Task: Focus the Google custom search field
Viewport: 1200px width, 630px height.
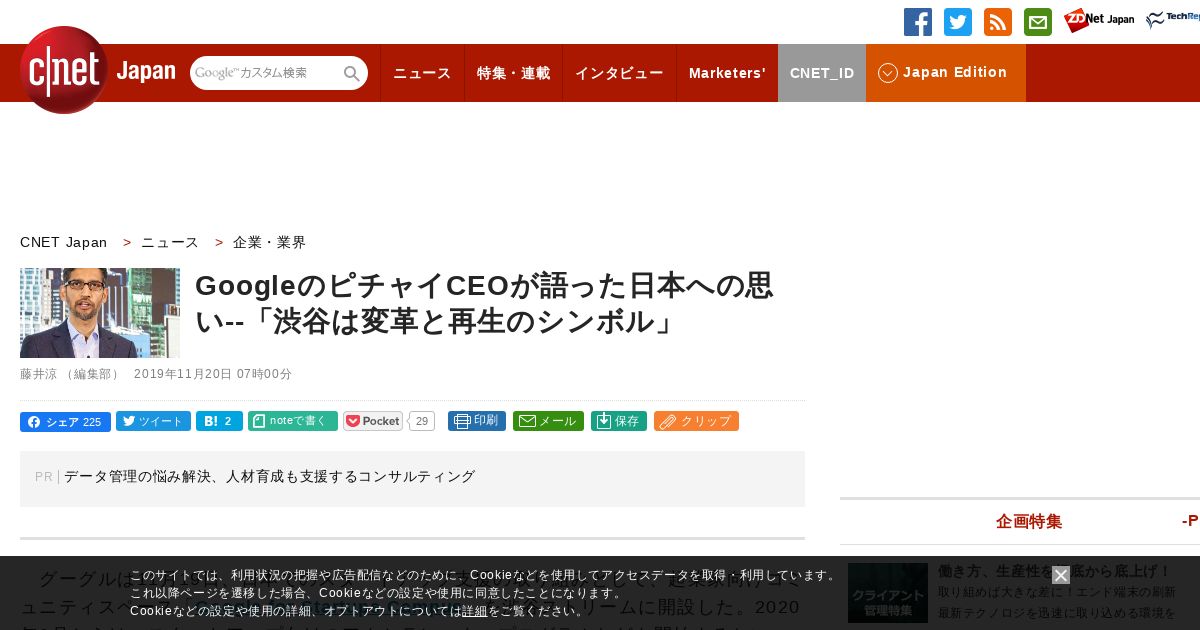Action: (x=265, y=73)
